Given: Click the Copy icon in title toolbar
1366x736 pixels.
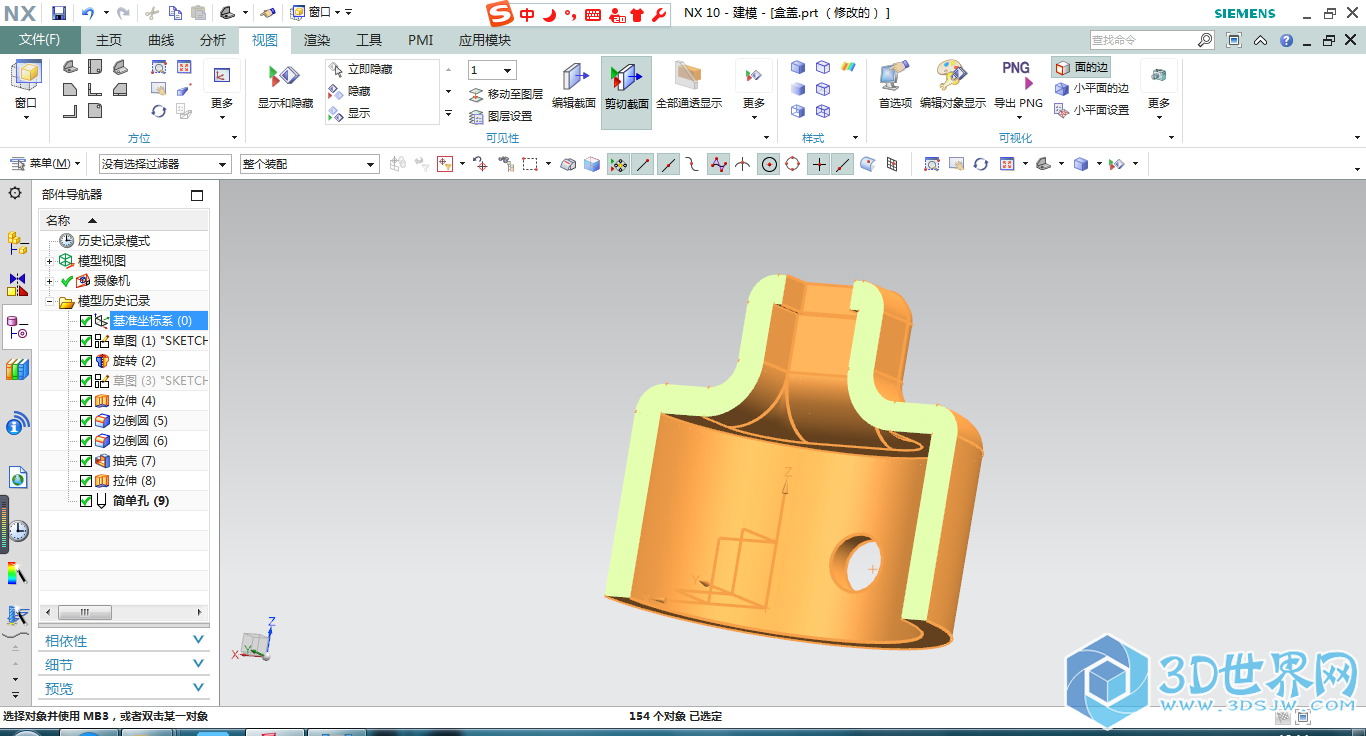Looking at the screenshot, I should pos(175,13).
